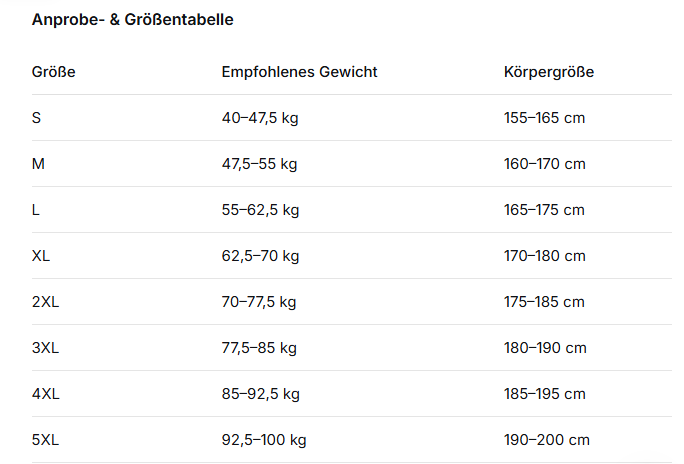Click the '180–190 cm' height cell
The image size is (684, 464).
pos(545,348)
